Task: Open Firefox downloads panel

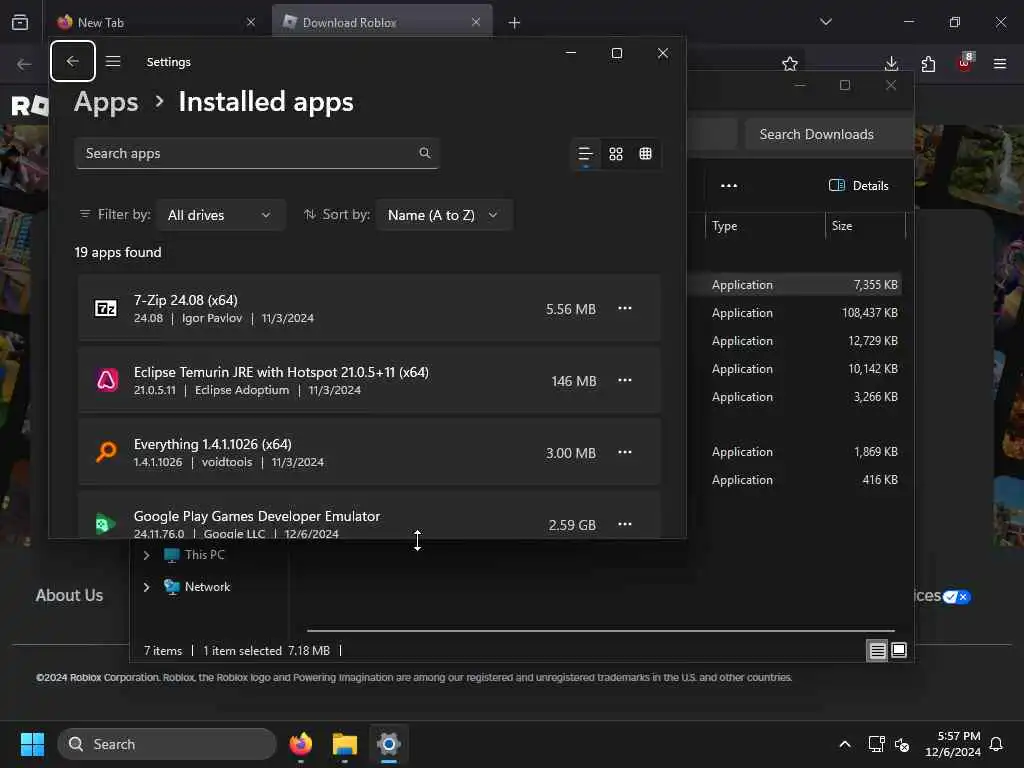Action: pyautogui.click(x=891, y=64)
